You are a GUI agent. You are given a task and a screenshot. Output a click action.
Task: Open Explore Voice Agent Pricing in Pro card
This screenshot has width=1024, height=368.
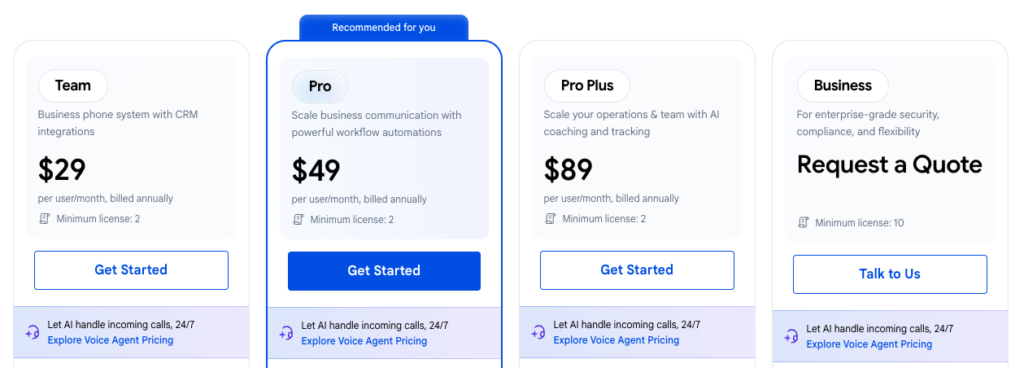[364, 341]
